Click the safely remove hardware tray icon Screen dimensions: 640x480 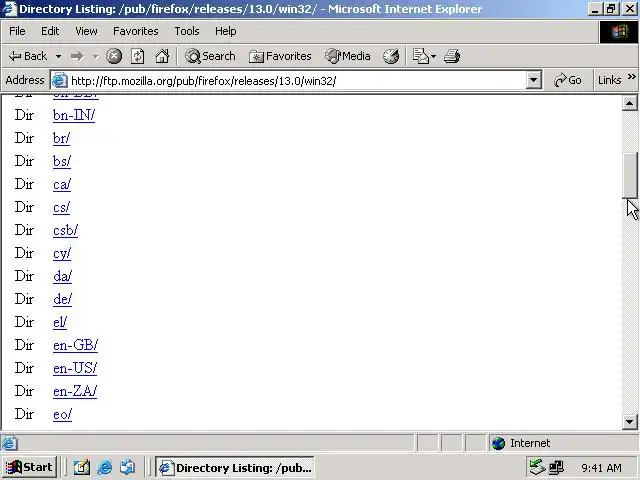537,467
